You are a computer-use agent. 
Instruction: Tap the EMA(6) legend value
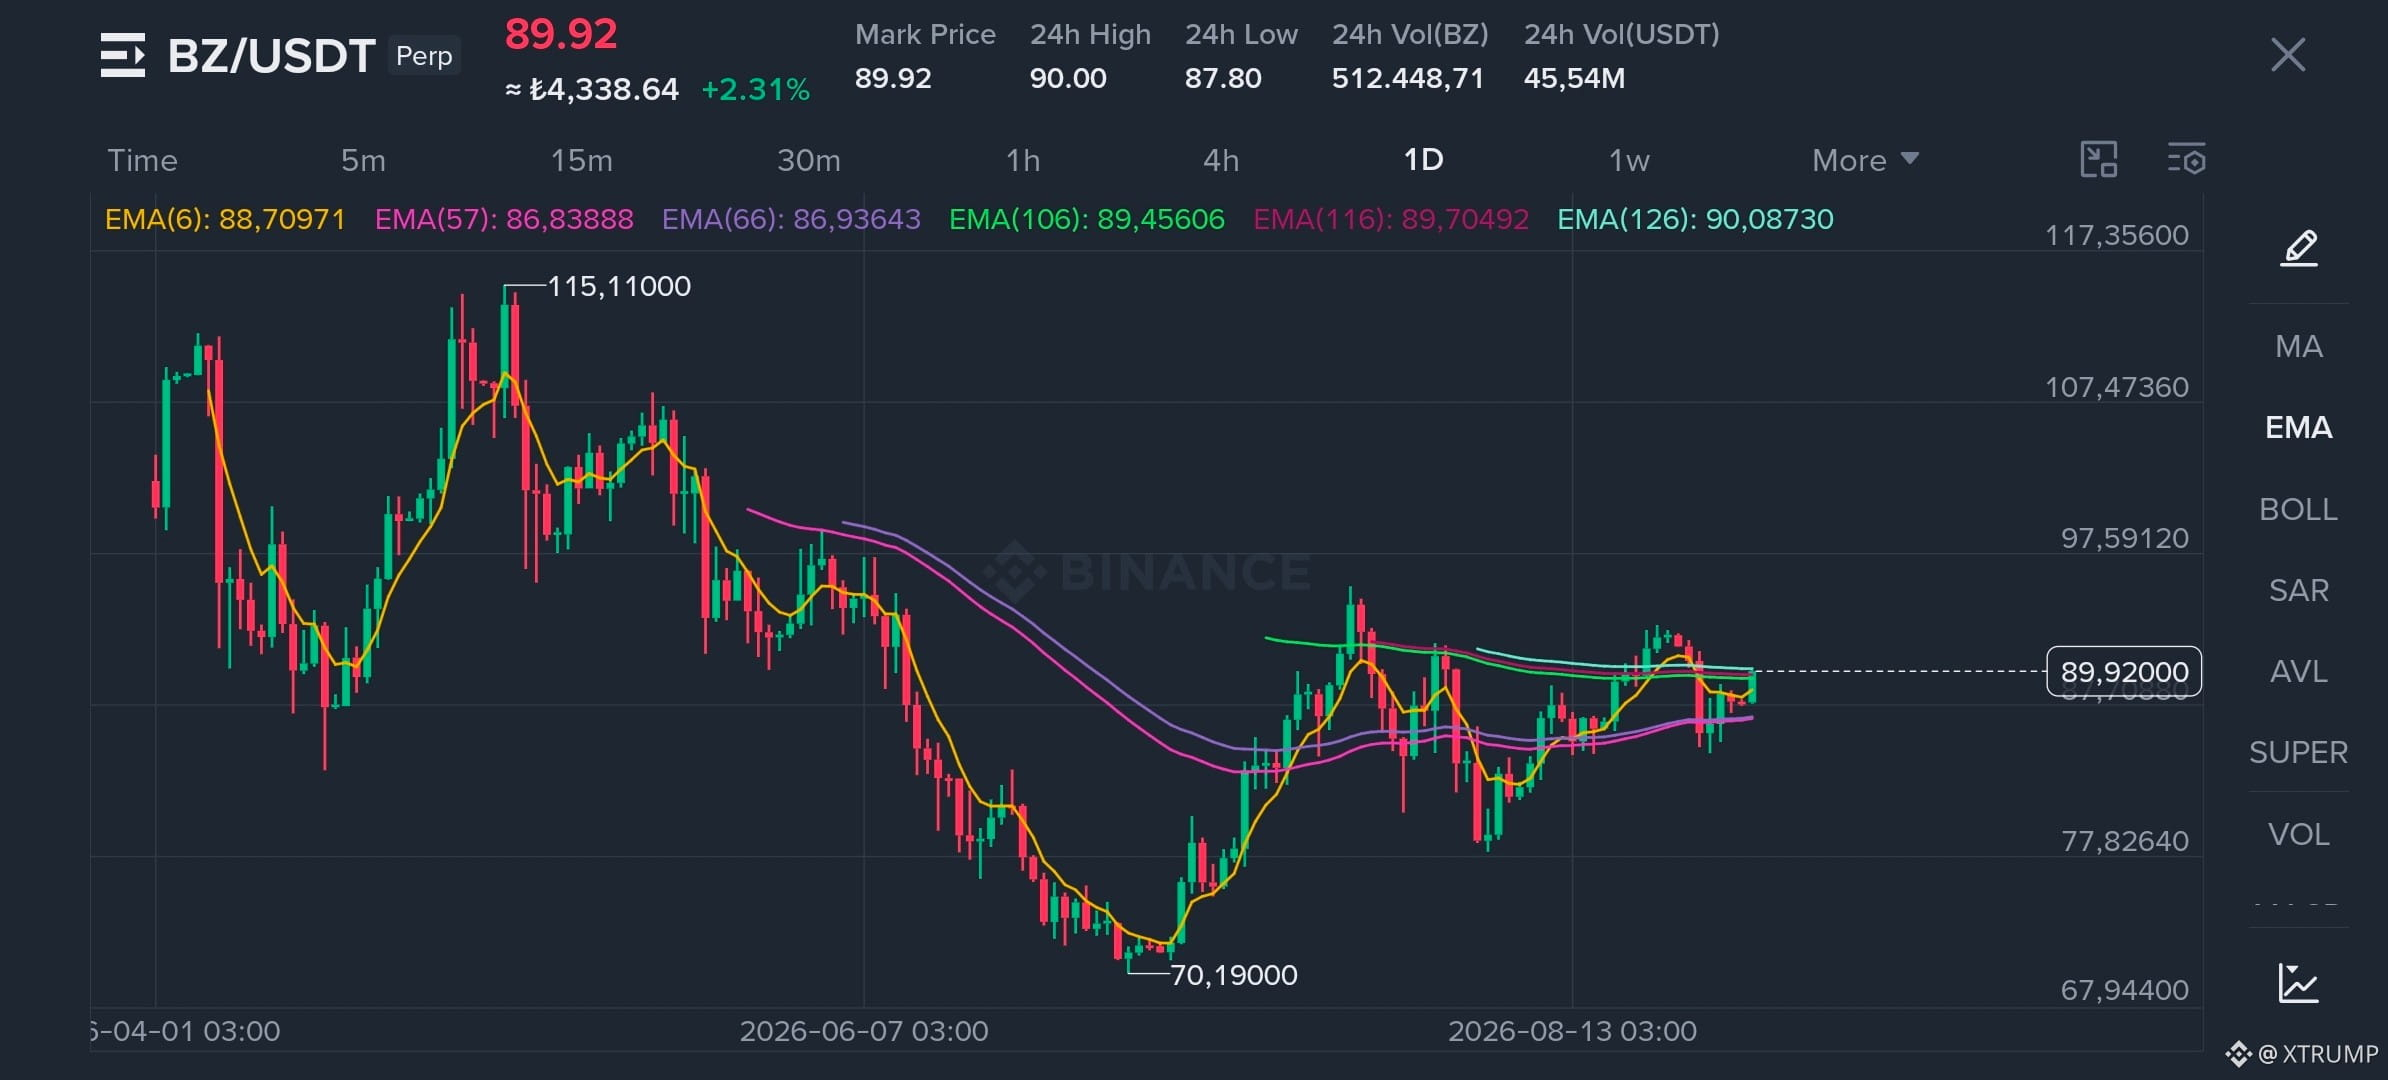(225, 219)
